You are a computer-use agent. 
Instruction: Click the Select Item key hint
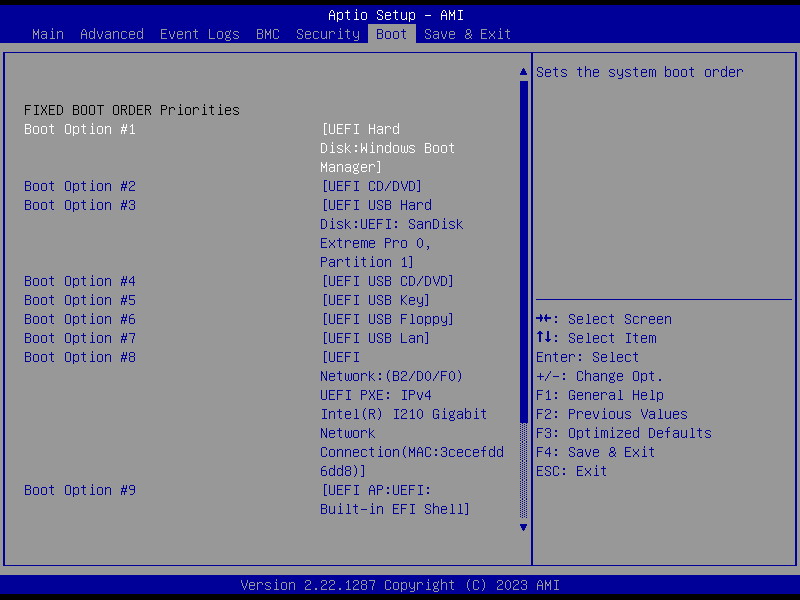[x=596, y=338]
